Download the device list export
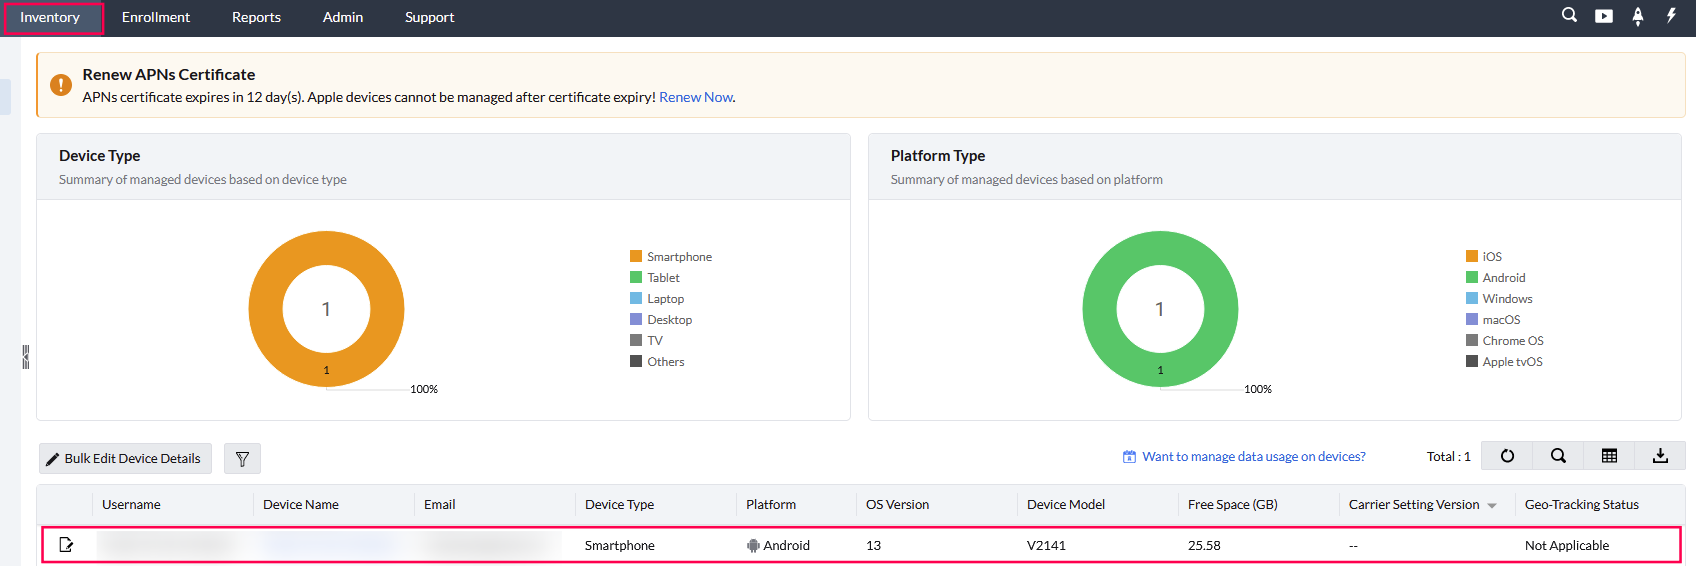The image size is (1696, 566). click(1660, 456)
